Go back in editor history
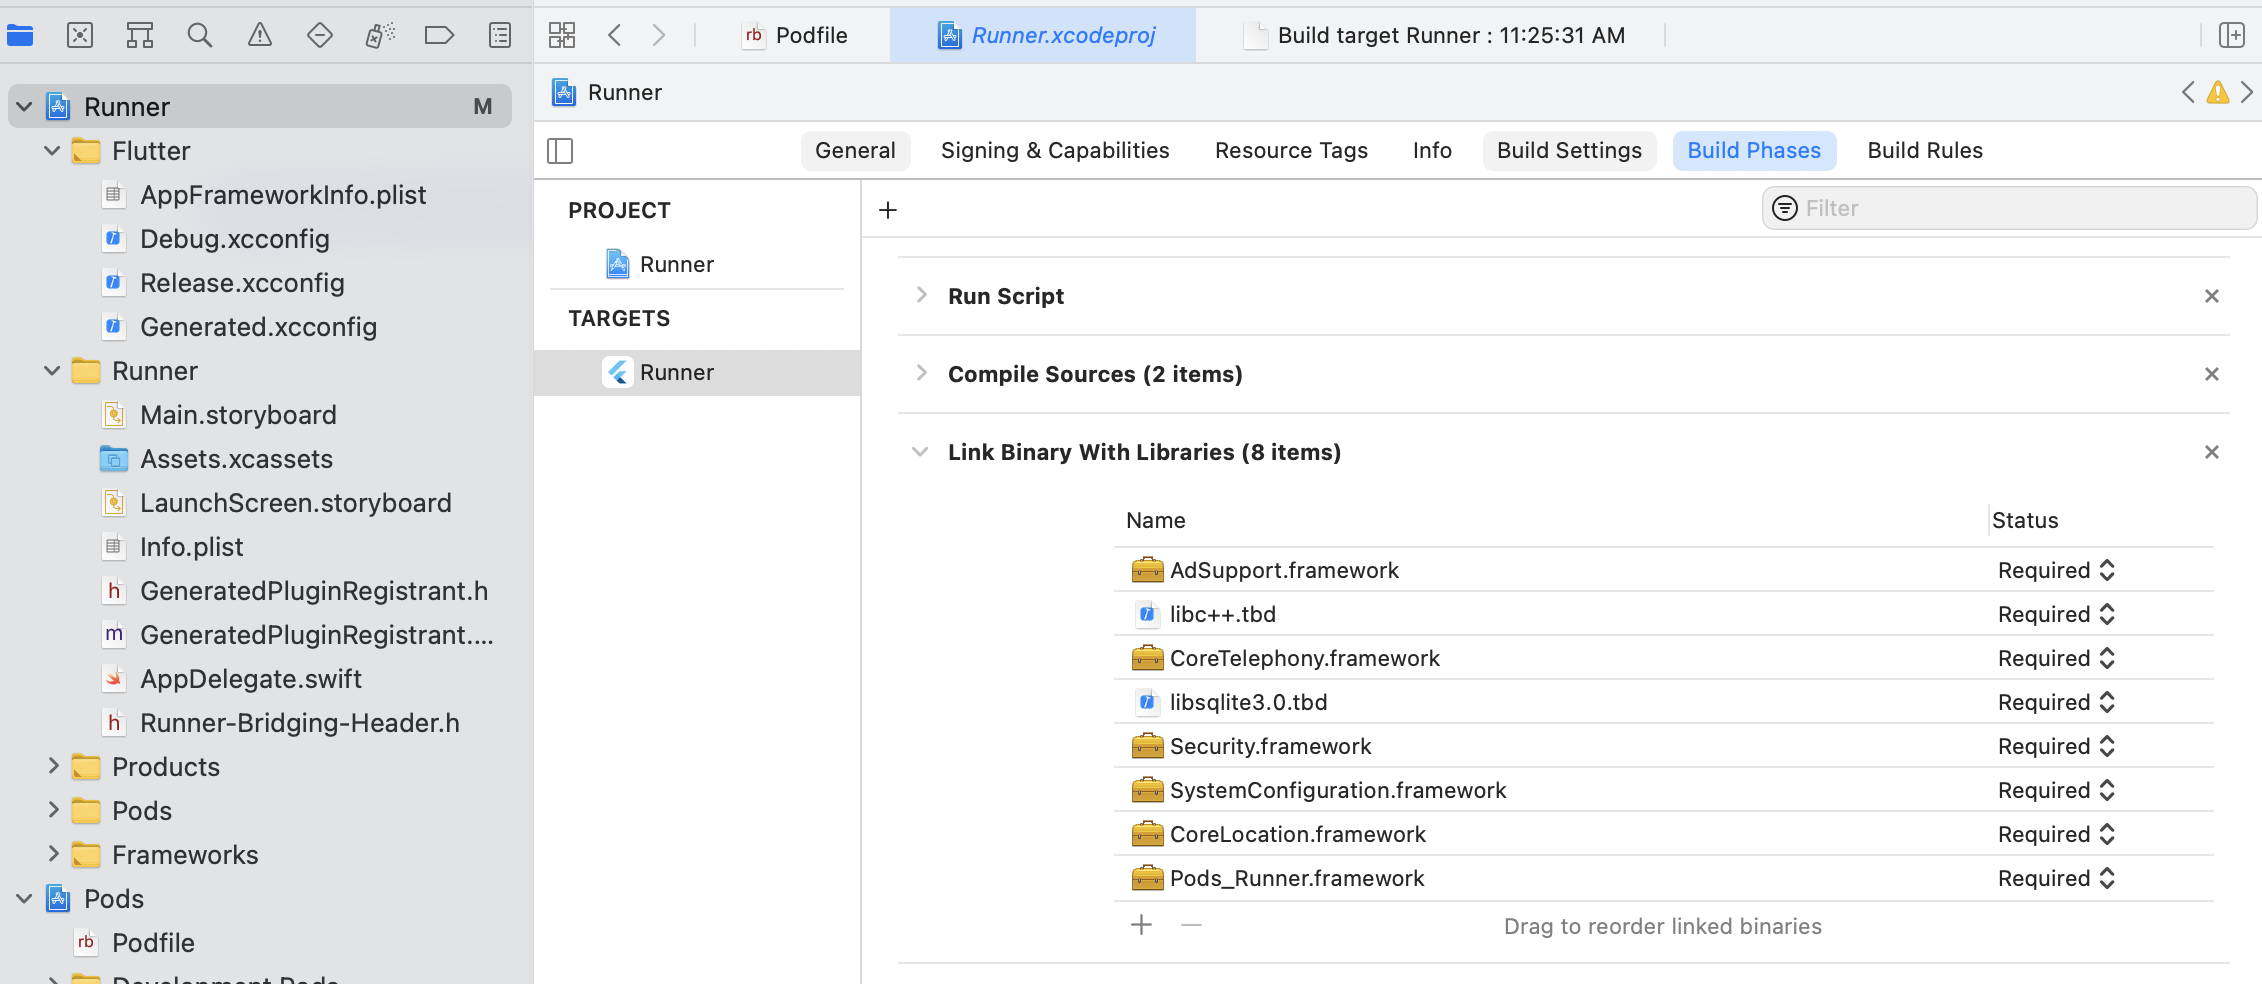This screenshot has height=984, width=2262. [x=615, y=36]
